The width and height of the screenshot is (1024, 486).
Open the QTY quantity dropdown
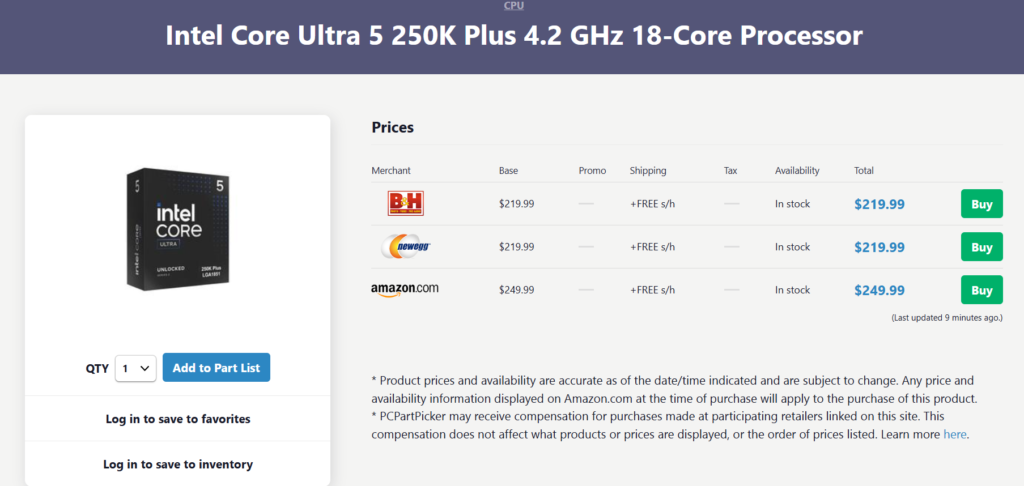[x=135, y=368]
